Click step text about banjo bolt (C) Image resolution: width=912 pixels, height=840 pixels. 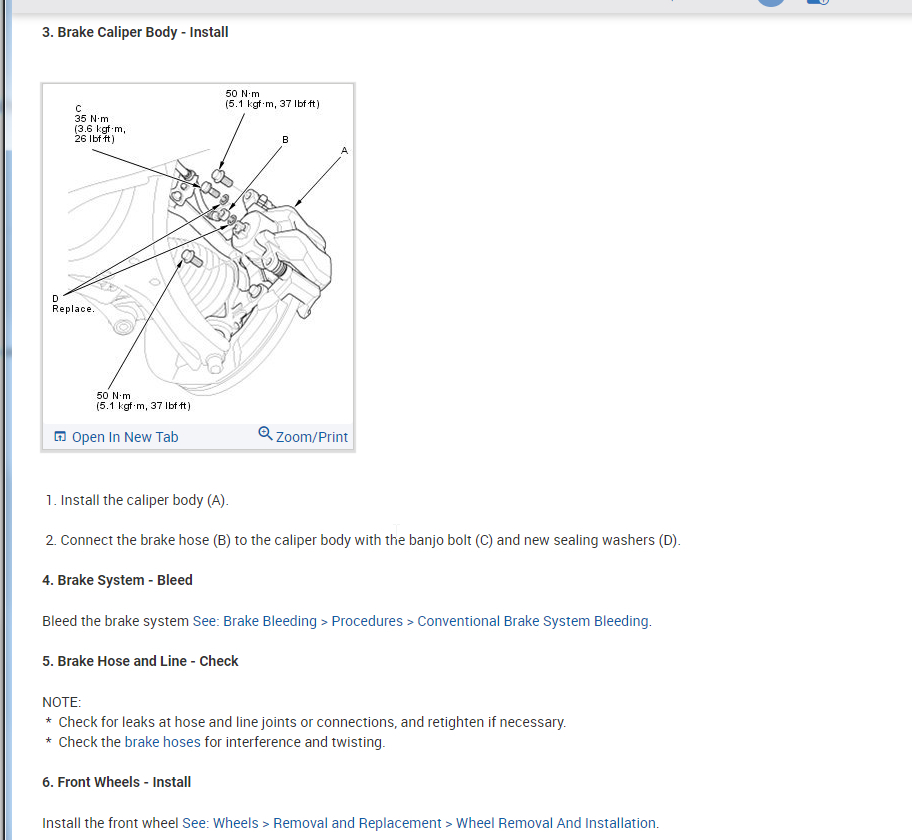click(x=370, y=540)
